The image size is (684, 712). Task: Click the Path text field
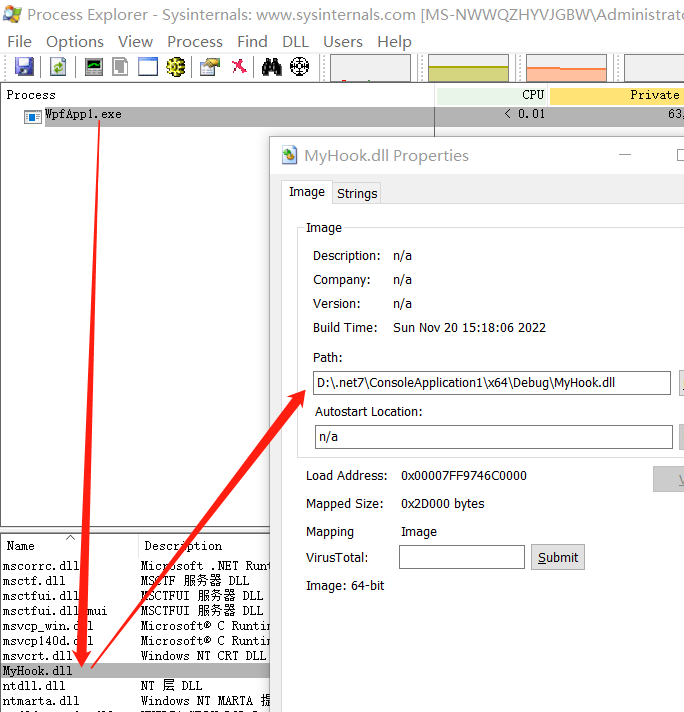[491, 383]
